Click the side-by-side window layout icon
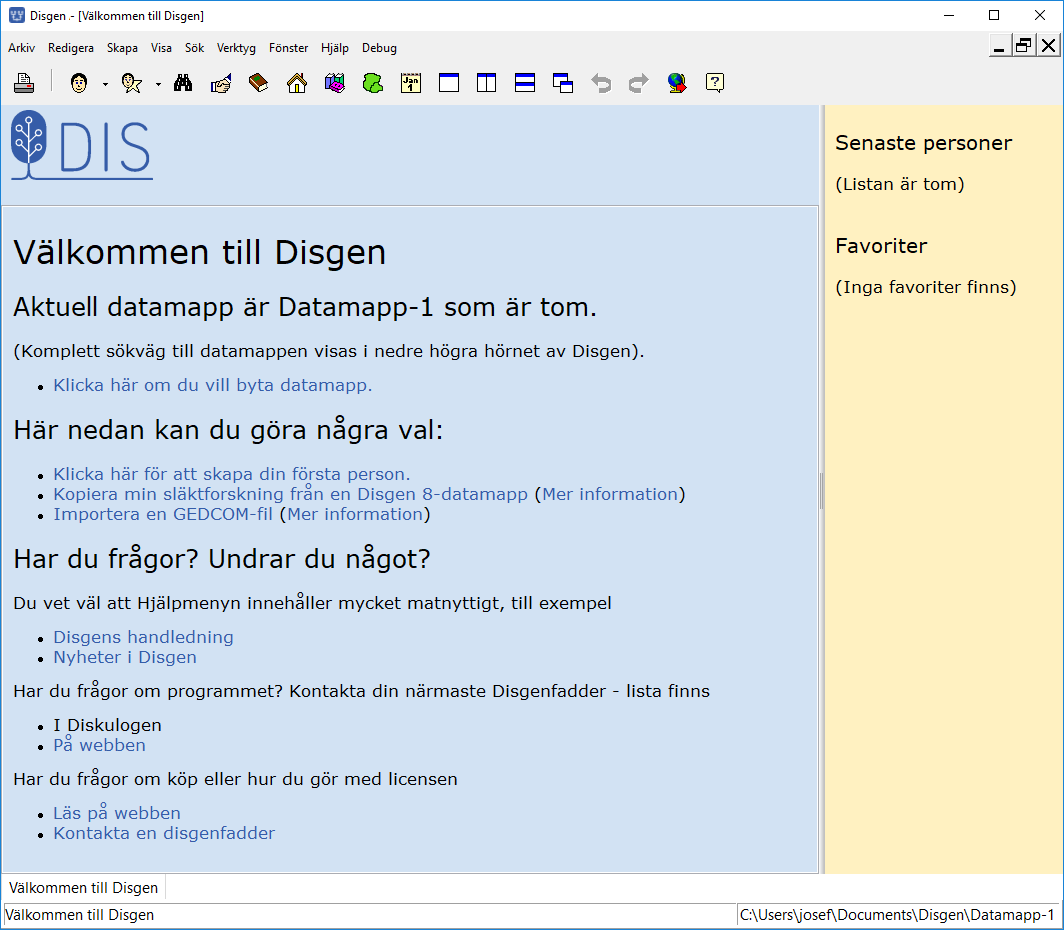Screen dimensions: 1064x930 pyautogui.click(x=487, y=83)
